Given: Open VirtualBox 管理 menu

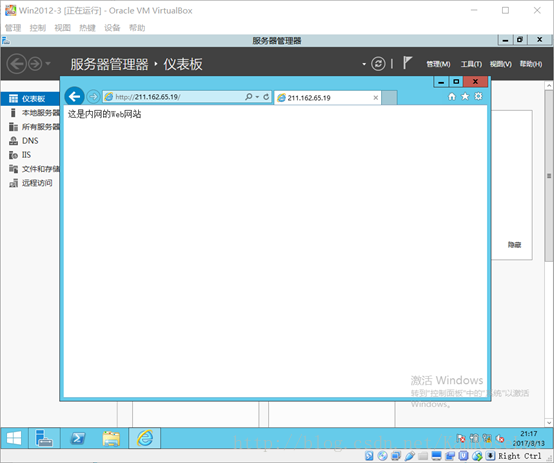Looking at the screenshot, I should (13, 28).
